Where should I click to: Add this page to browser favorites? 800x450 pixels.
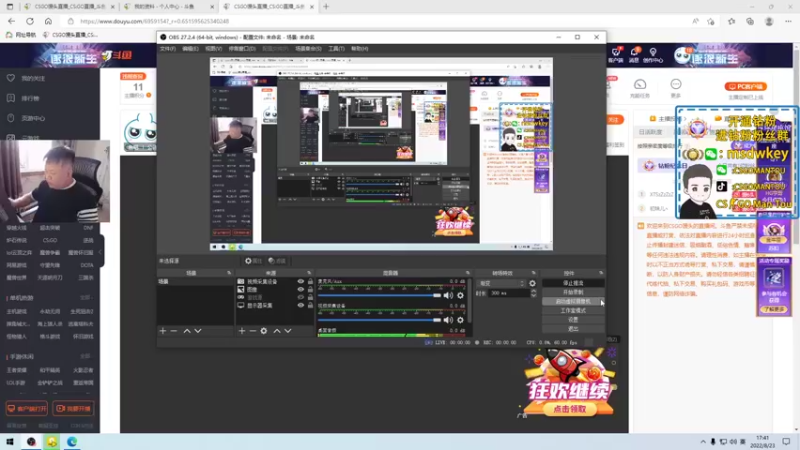(711, 21)
